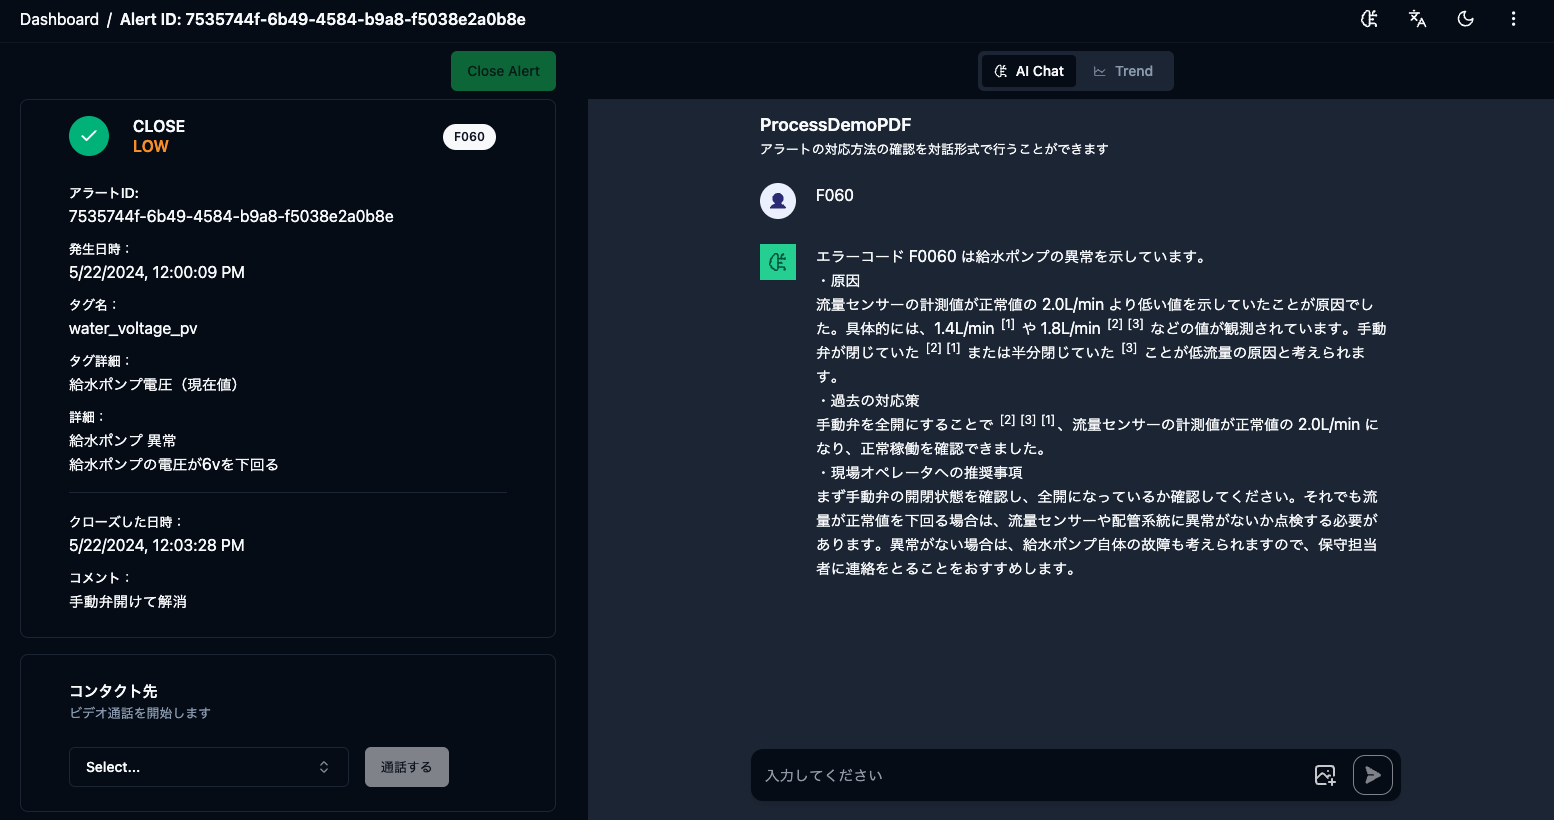
Task: Click citation [3] after 半分閉じていた
Action: click(1129, 348)
